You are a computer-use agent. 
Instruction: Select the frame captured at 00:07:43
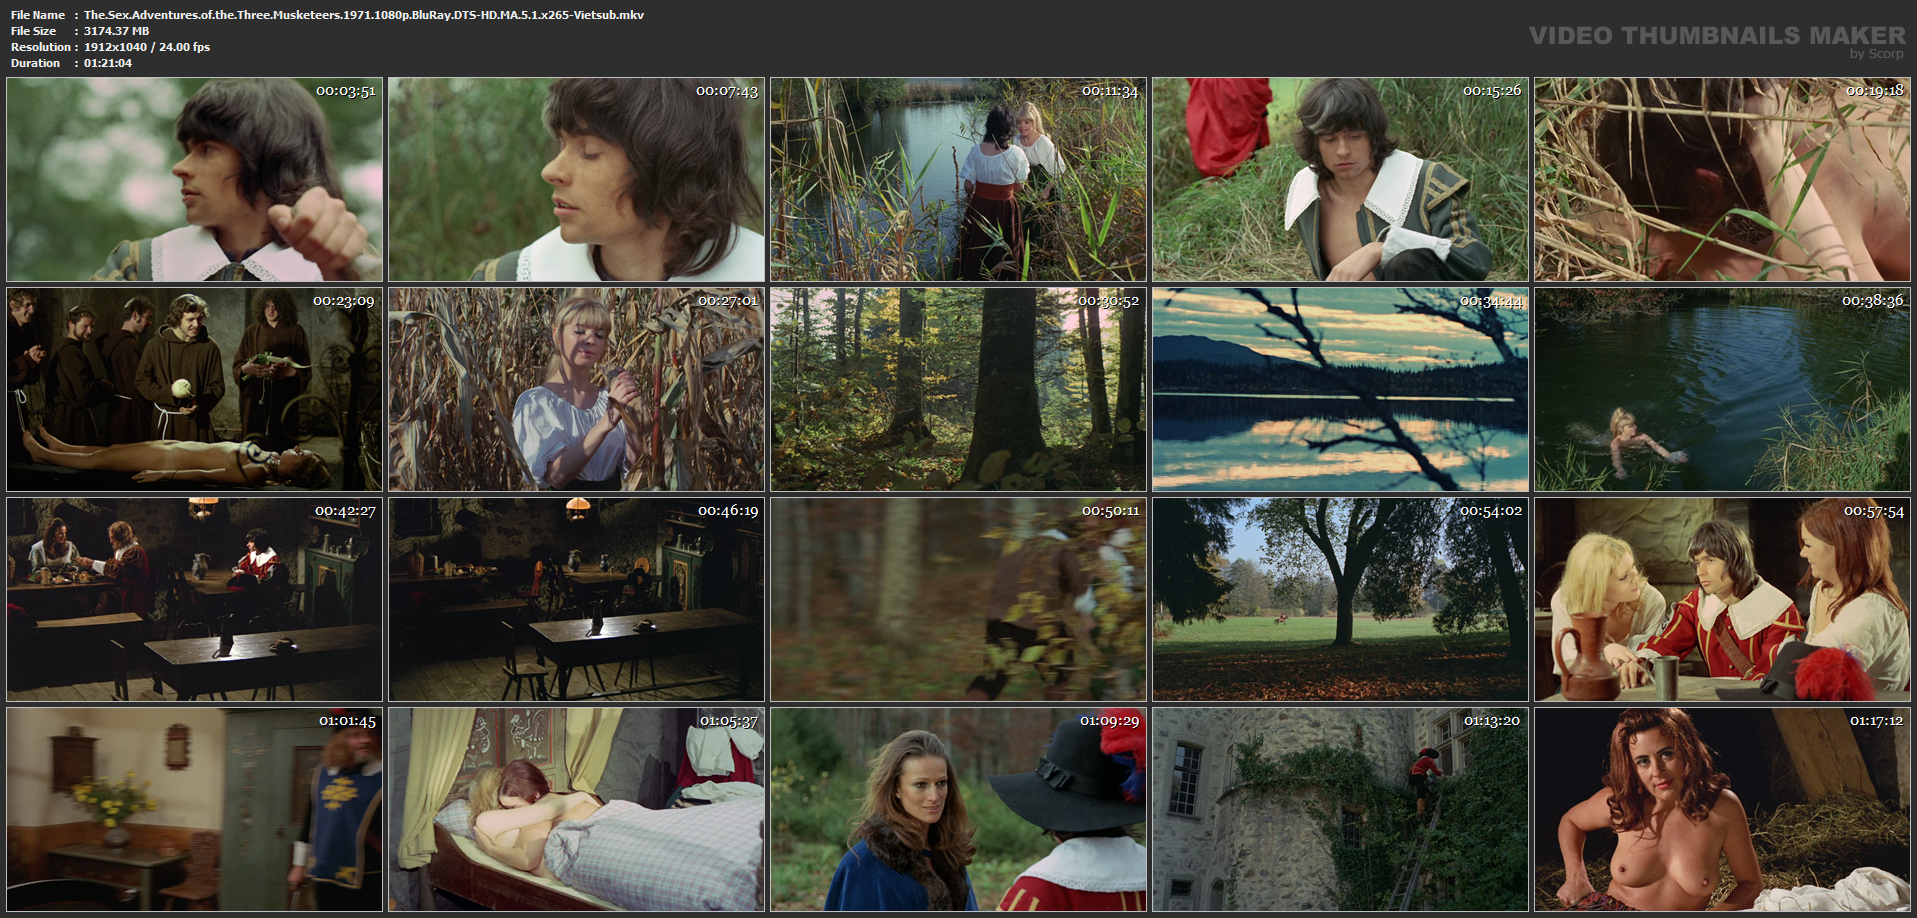point(577,180)
